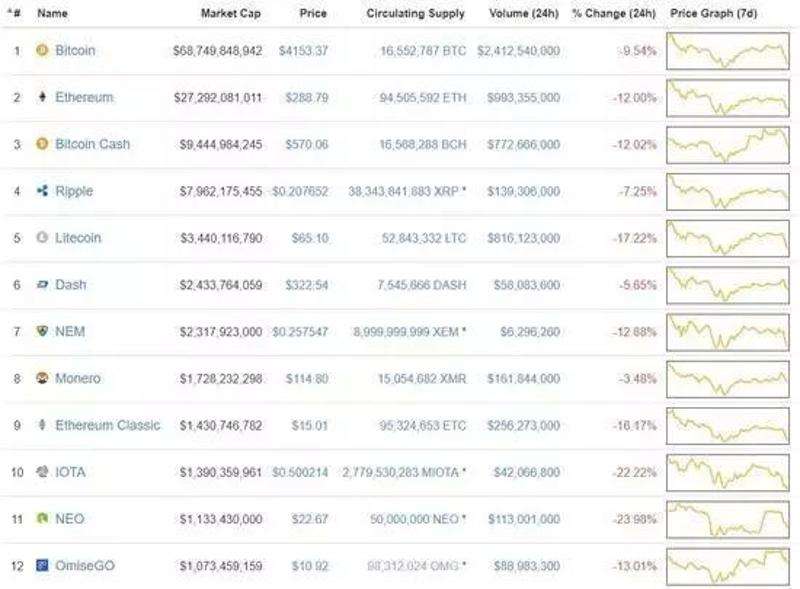Click the Bitcoin Cash coin icon
Screen dimensions: 800x589
click(x=42, y=144)
